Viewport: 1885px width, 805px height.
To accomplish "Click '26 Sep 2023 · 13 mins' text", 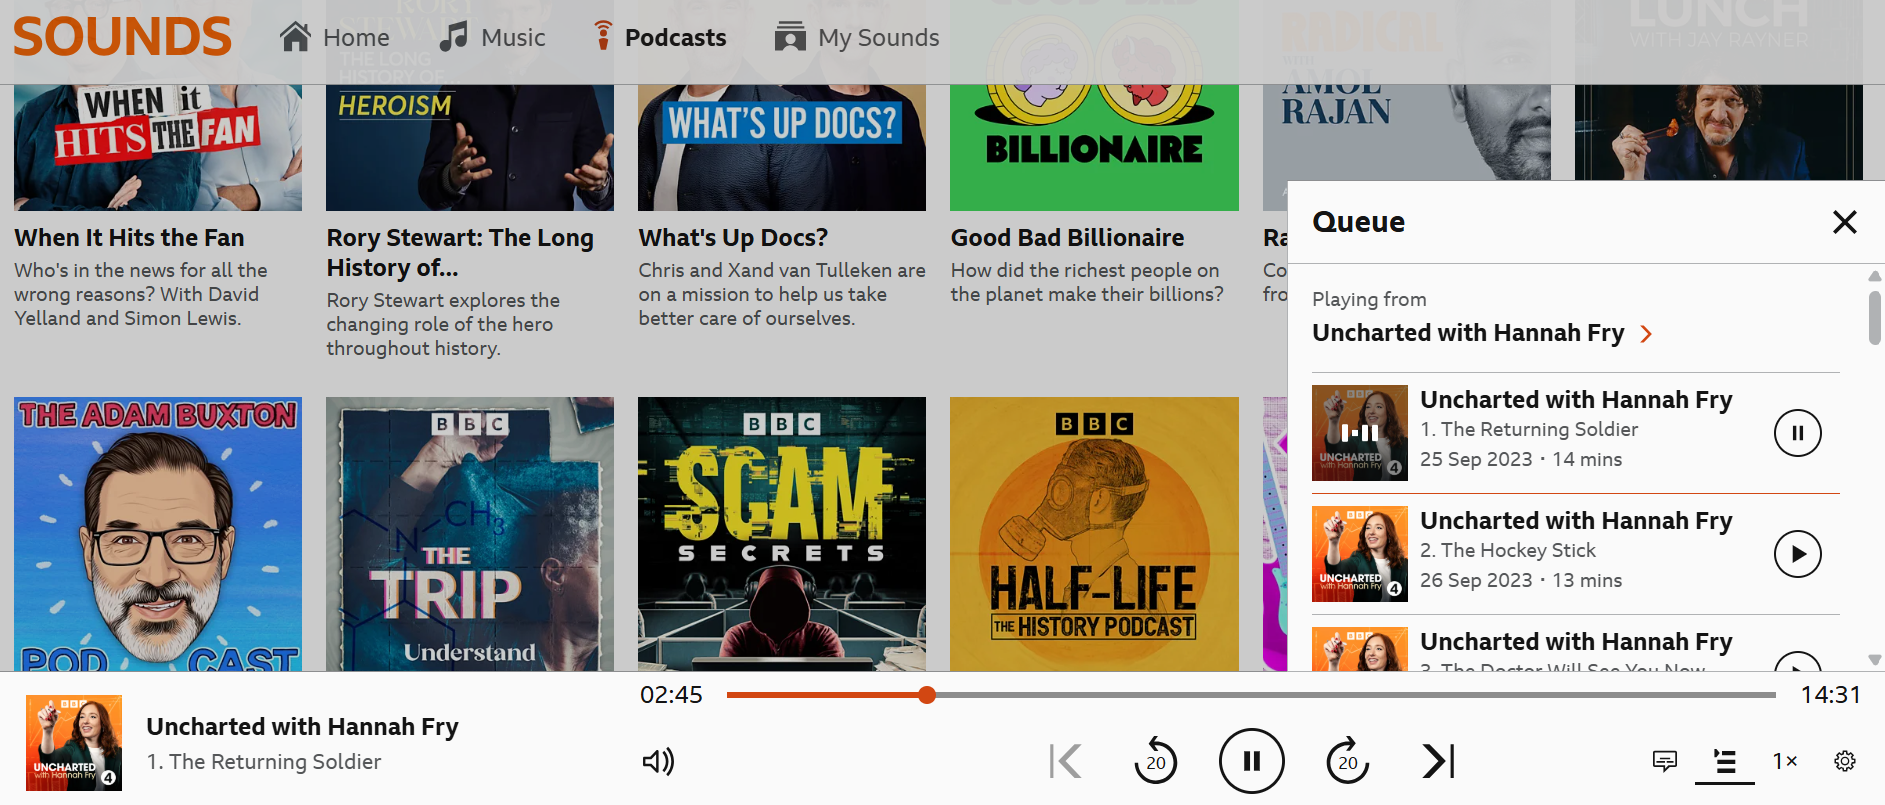I will [x=1521, y=580].
